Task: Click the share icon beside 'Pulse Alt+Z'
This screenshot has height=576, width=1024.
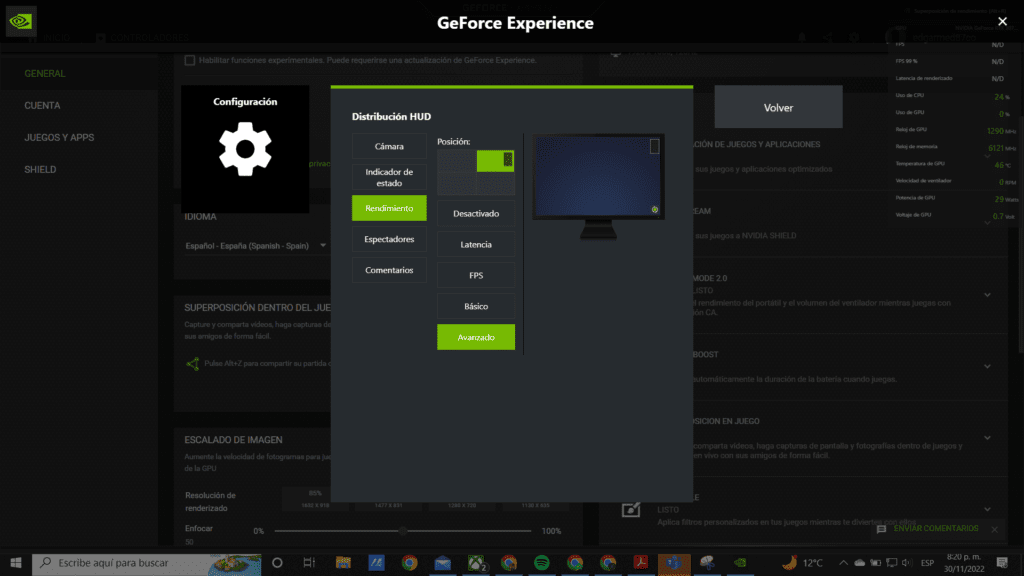Action: coord(193,364)
